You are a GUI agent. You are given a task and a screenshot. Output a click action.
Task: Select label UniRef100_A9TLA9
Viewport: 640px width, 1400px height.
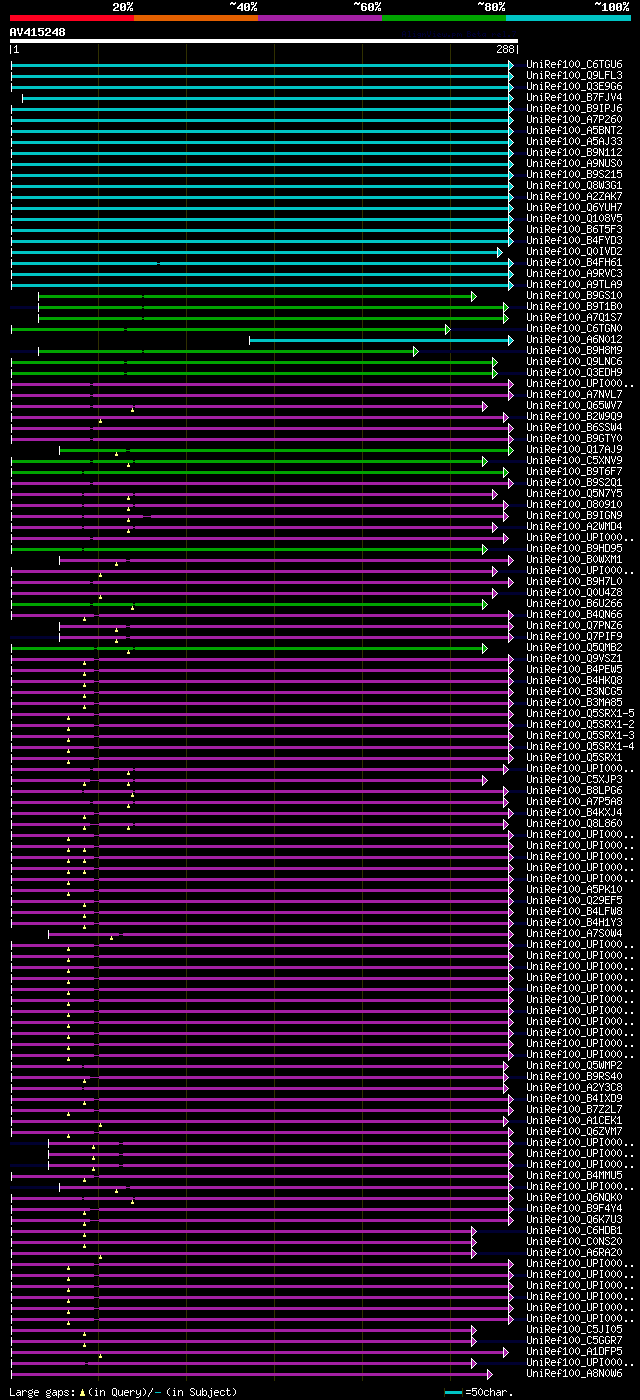click(x=574, y=284)
